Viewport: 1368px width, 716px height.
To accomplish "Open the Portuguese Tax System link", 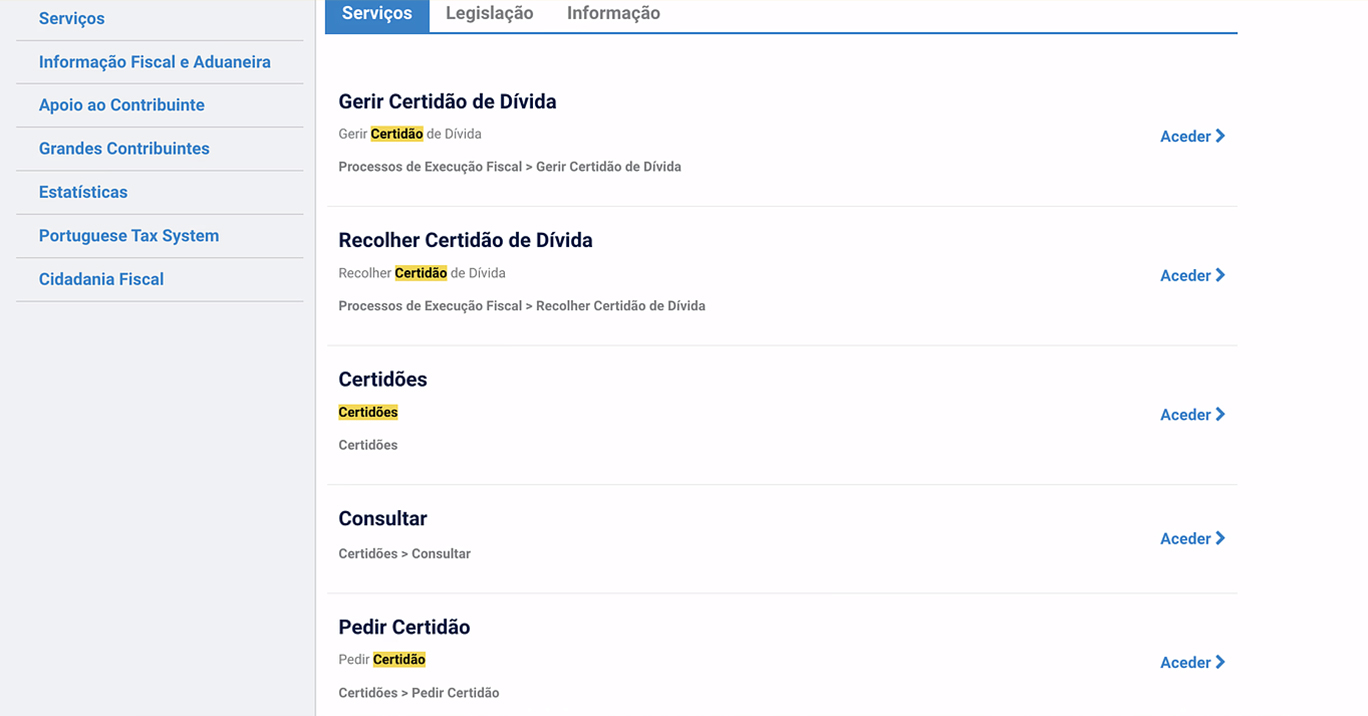I will (x=129, y=236).
